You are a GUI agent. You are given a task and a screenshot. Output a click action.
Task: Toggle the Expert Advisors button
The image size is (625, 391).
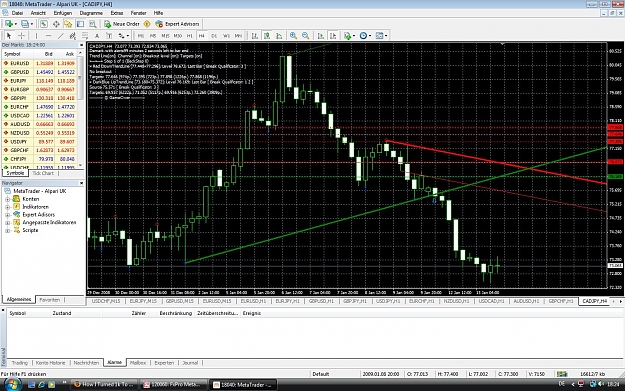(x=177, y=24)
